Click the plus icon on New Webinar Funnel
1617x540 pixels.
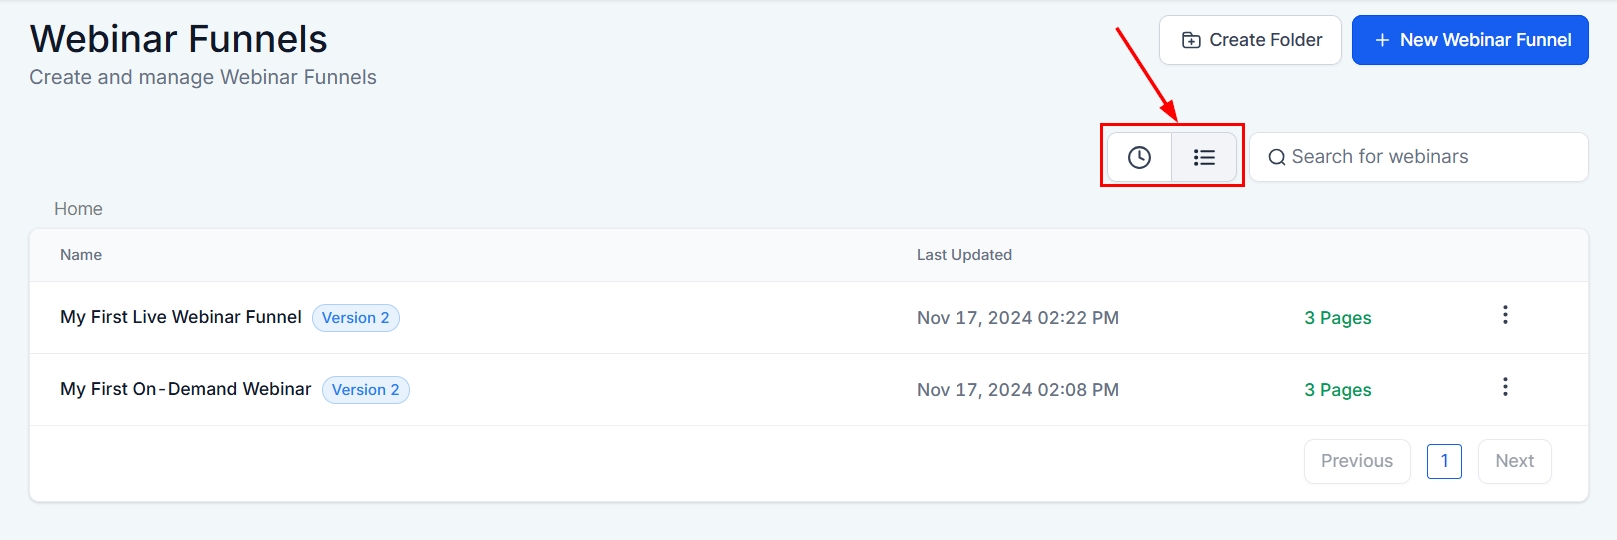tap(1382, 40)
